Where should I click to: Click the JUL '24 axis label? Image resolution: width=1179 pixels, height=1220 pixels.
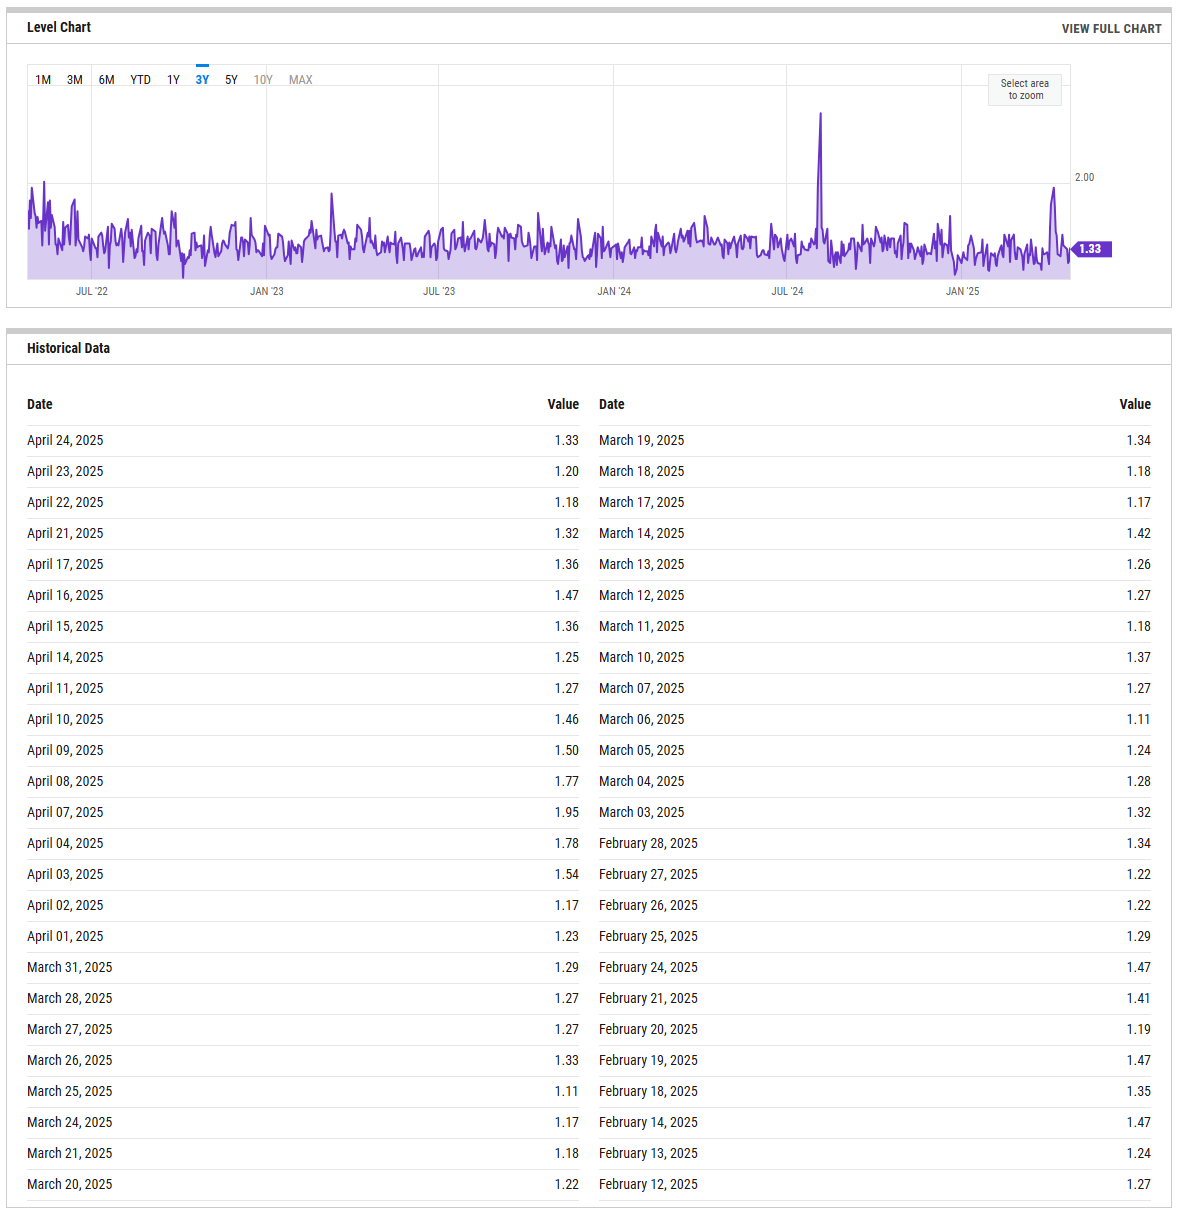click(788, 292)
